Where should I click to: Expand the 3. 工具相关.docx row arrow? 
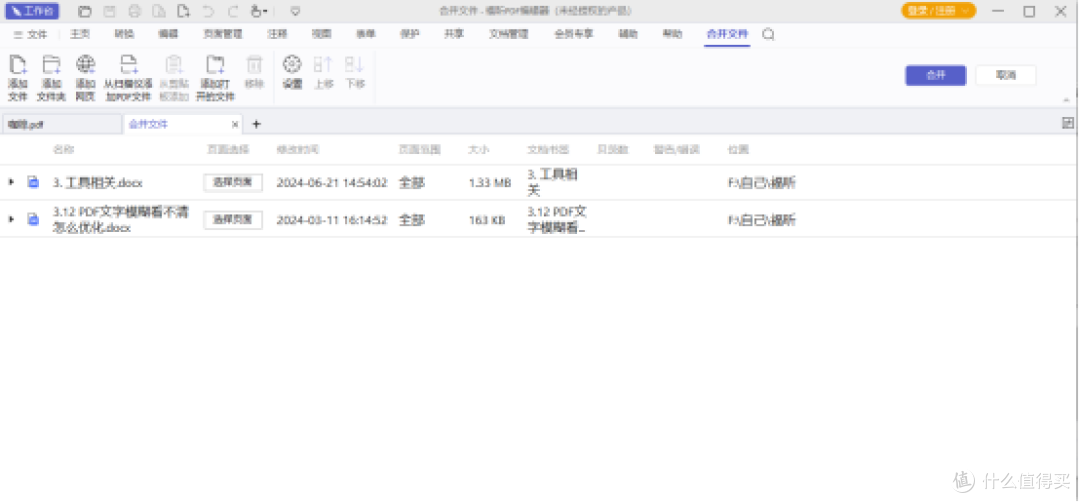coord(11,182)
